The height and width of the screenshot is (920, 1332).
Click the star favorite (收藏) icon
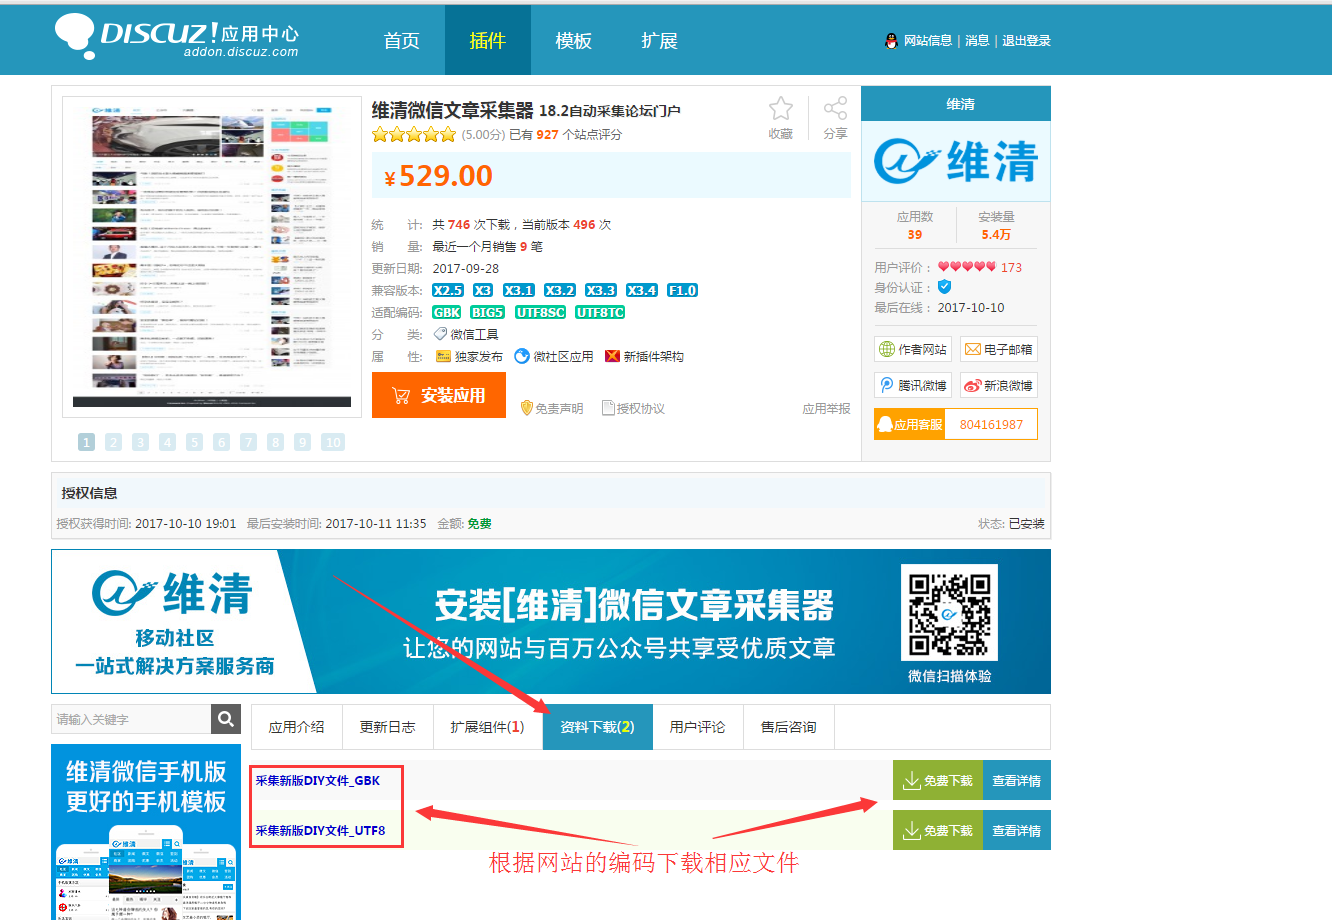(x=781, y=108)
